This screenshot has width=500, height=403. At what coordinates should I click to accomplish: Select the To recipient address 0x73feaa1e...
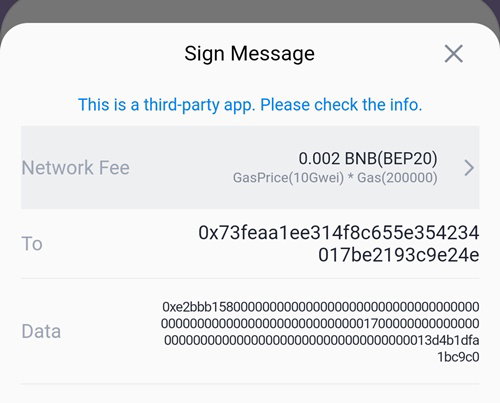pos(339,244)
